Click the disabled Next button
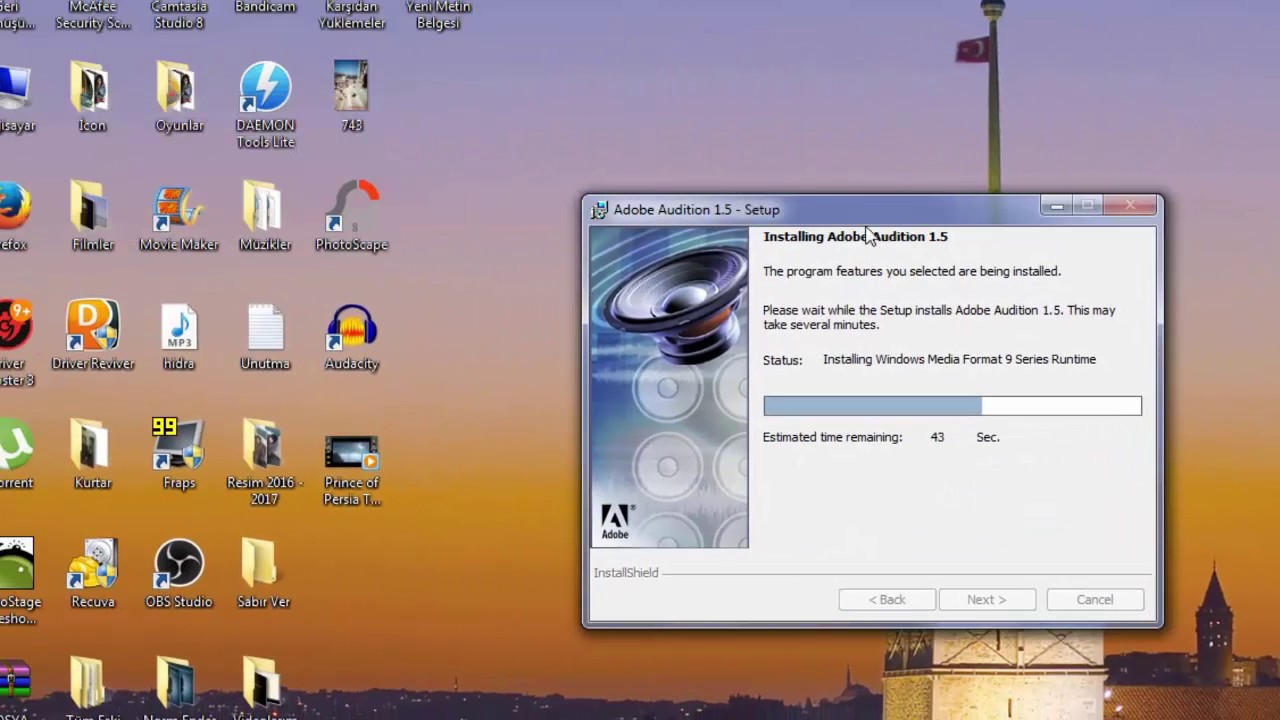The width and height of the screenshot is (1280, 720). point(986,599)
